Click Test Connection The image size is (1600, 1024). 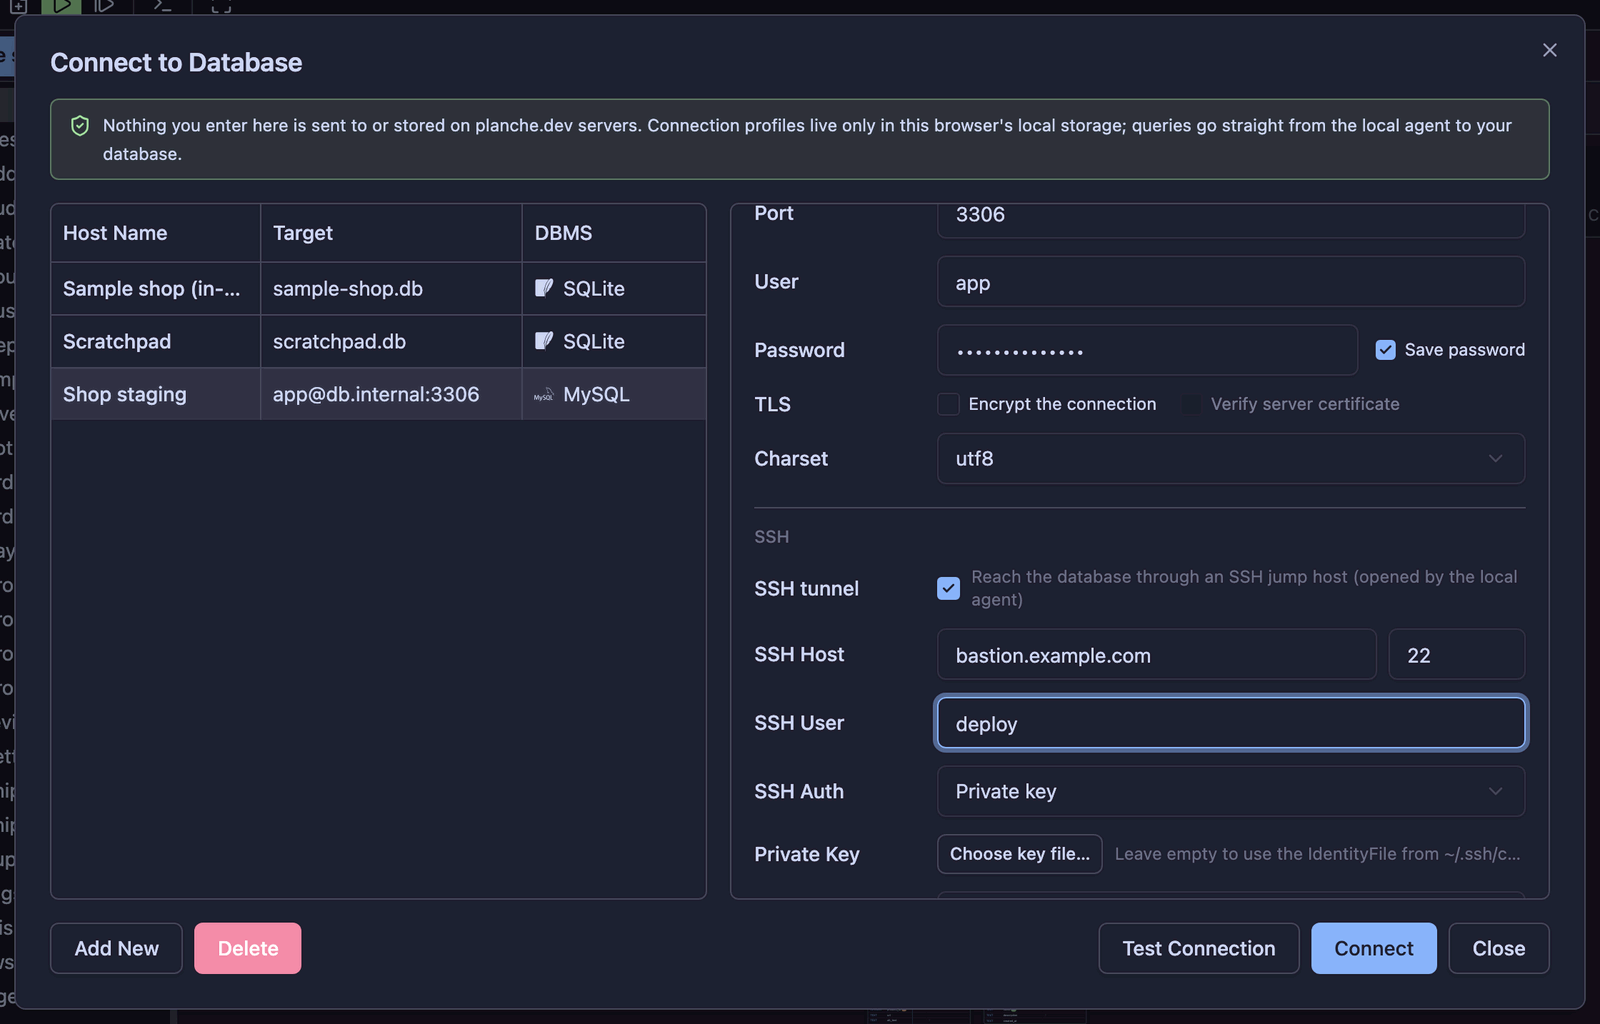[1199, 948]
